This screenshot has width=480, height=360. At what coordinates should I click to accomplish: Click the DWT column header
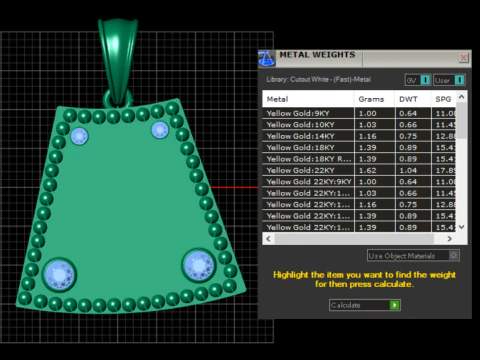(x=413, y=99)
